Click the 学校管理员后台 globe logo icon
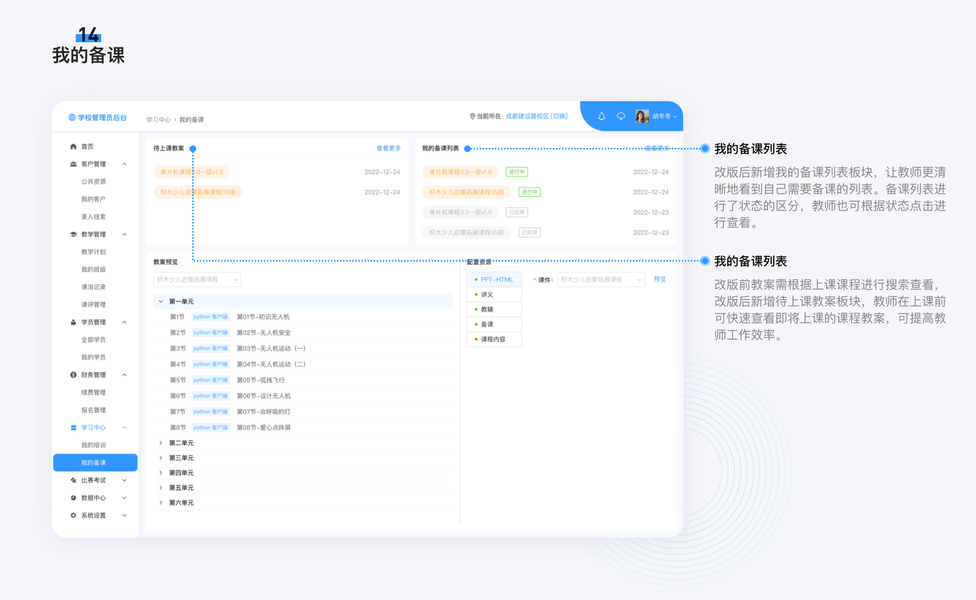Viewport: 976px width, 600px height. click(x=72, y=118)
